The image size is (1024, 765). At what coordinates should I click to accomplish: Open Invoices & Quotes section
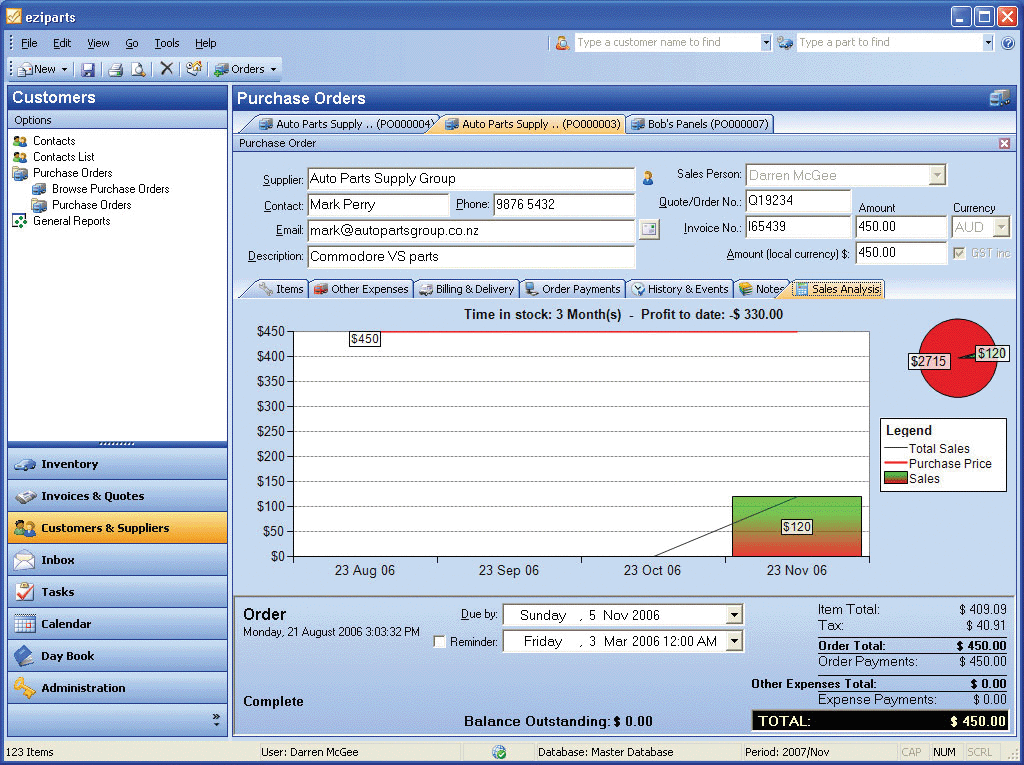point(118,496)
